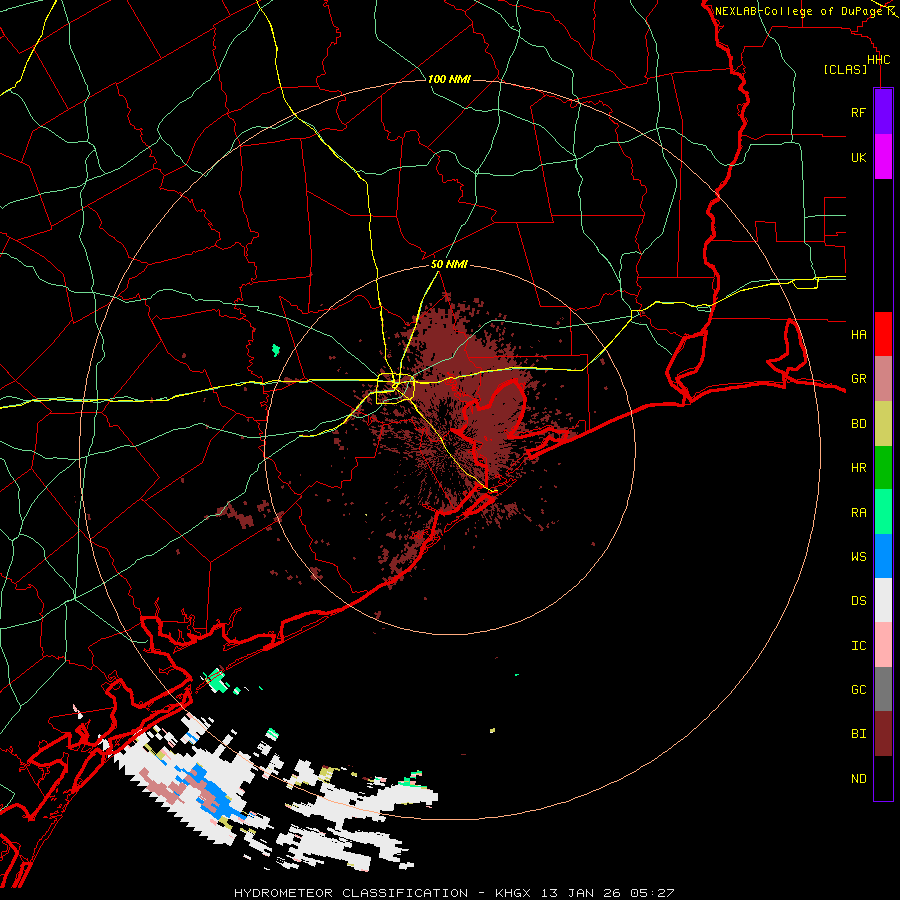The width and height of the screenshot is (900, 900).
Task: Click the 'BI' legend label
Action: 858,734
